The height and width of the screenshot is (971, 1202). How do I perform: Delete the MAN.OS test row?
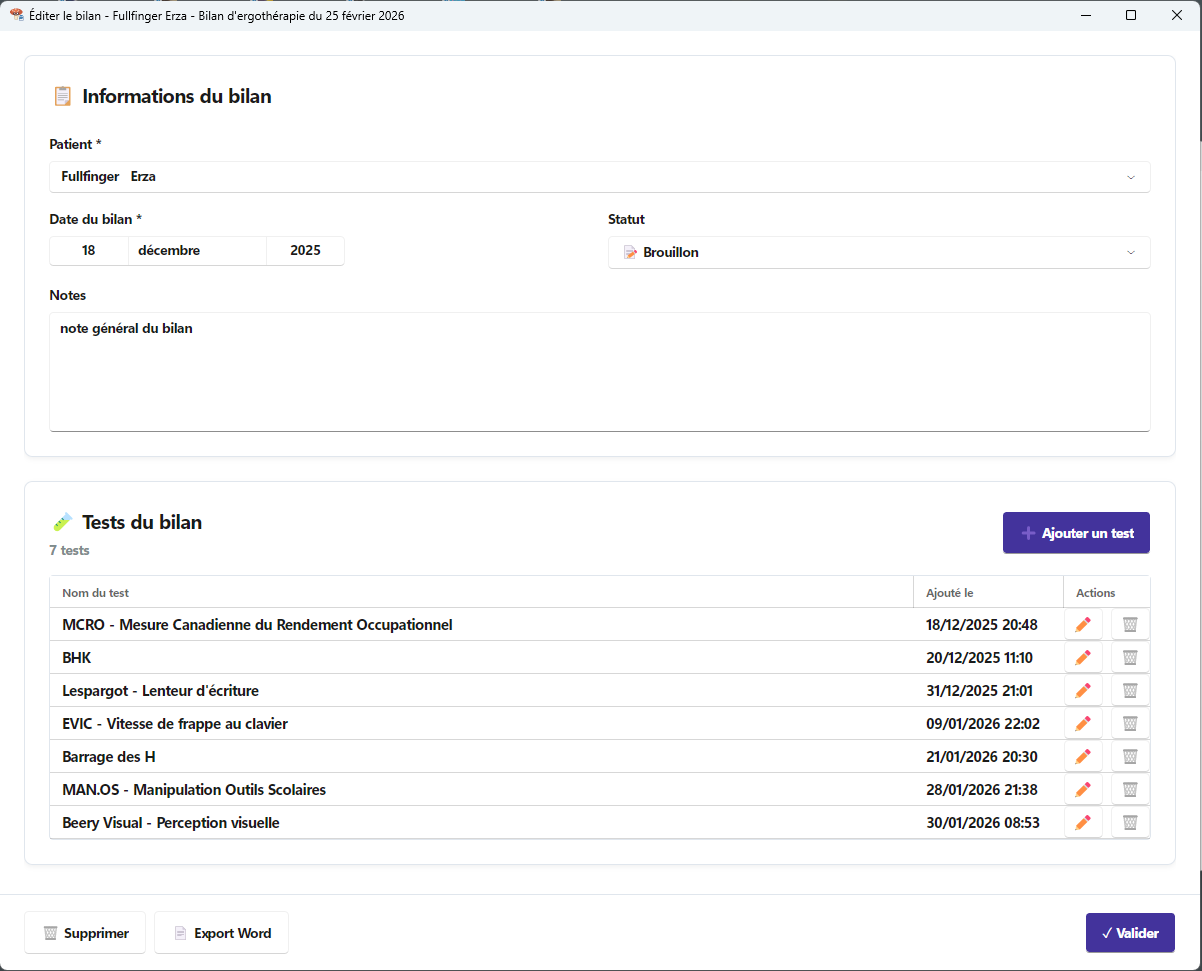click(1130, 790)
